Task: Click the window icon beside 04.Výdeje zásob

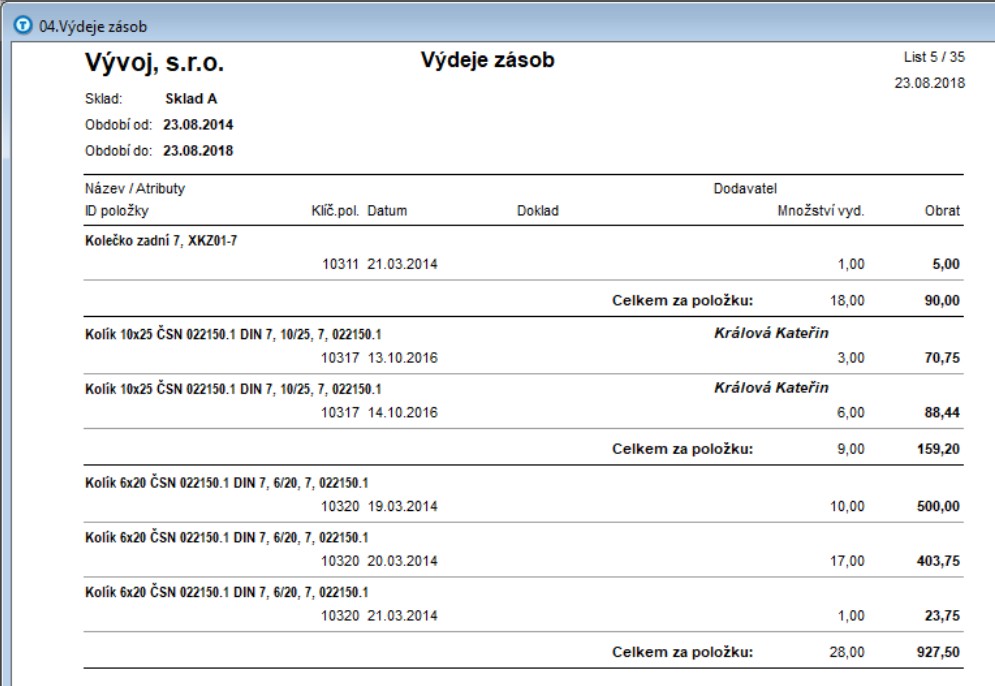Action: 23,25
